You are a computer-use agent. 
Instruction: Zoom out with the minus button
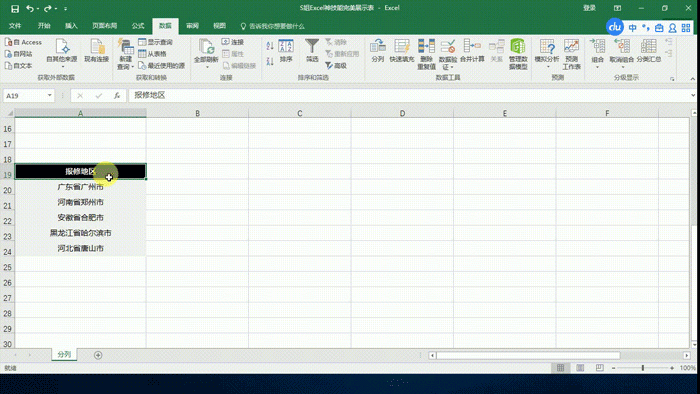[613, 368]
